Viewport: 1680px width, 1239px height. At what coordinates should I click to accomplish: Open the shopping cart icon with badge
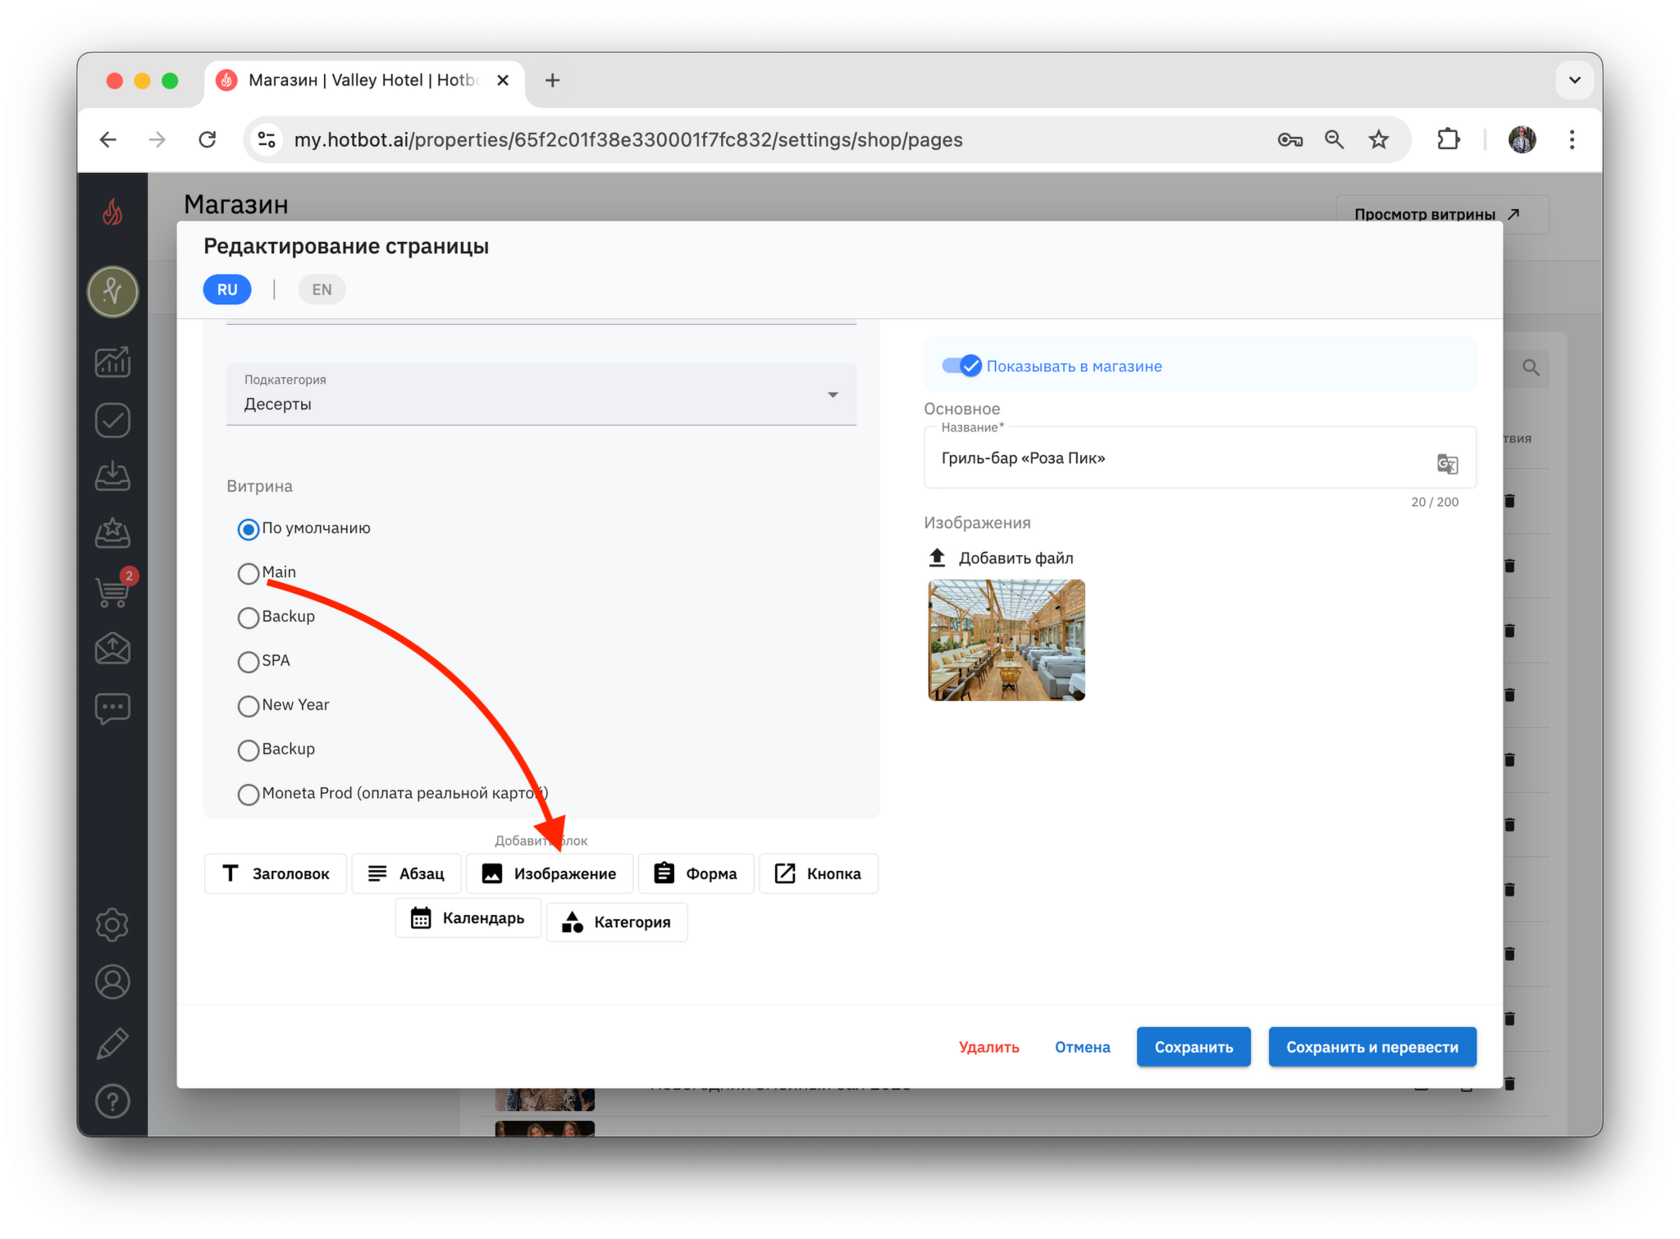(x=113, y=592)
